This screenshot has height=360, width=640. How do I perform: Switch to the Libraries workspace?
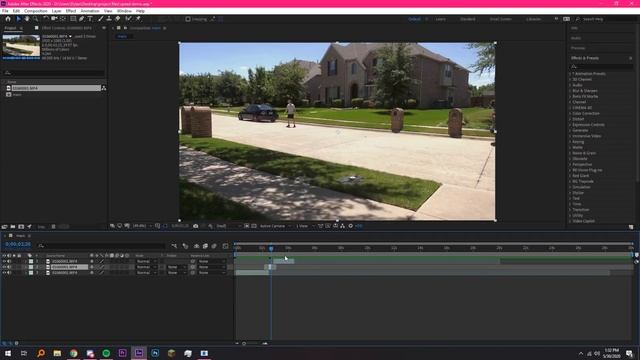pyautogui.click(x=533, y=19)
